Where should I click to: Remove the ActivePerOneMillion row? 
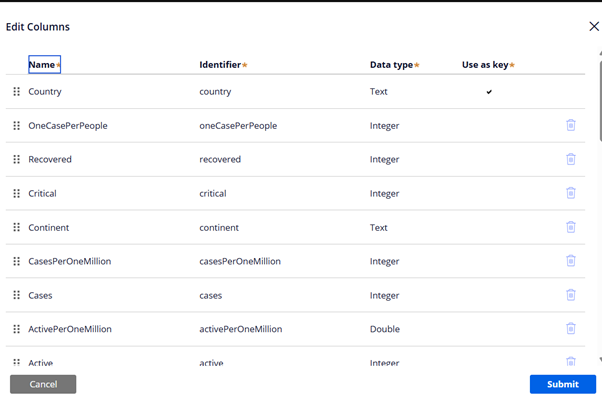point(571,329)
